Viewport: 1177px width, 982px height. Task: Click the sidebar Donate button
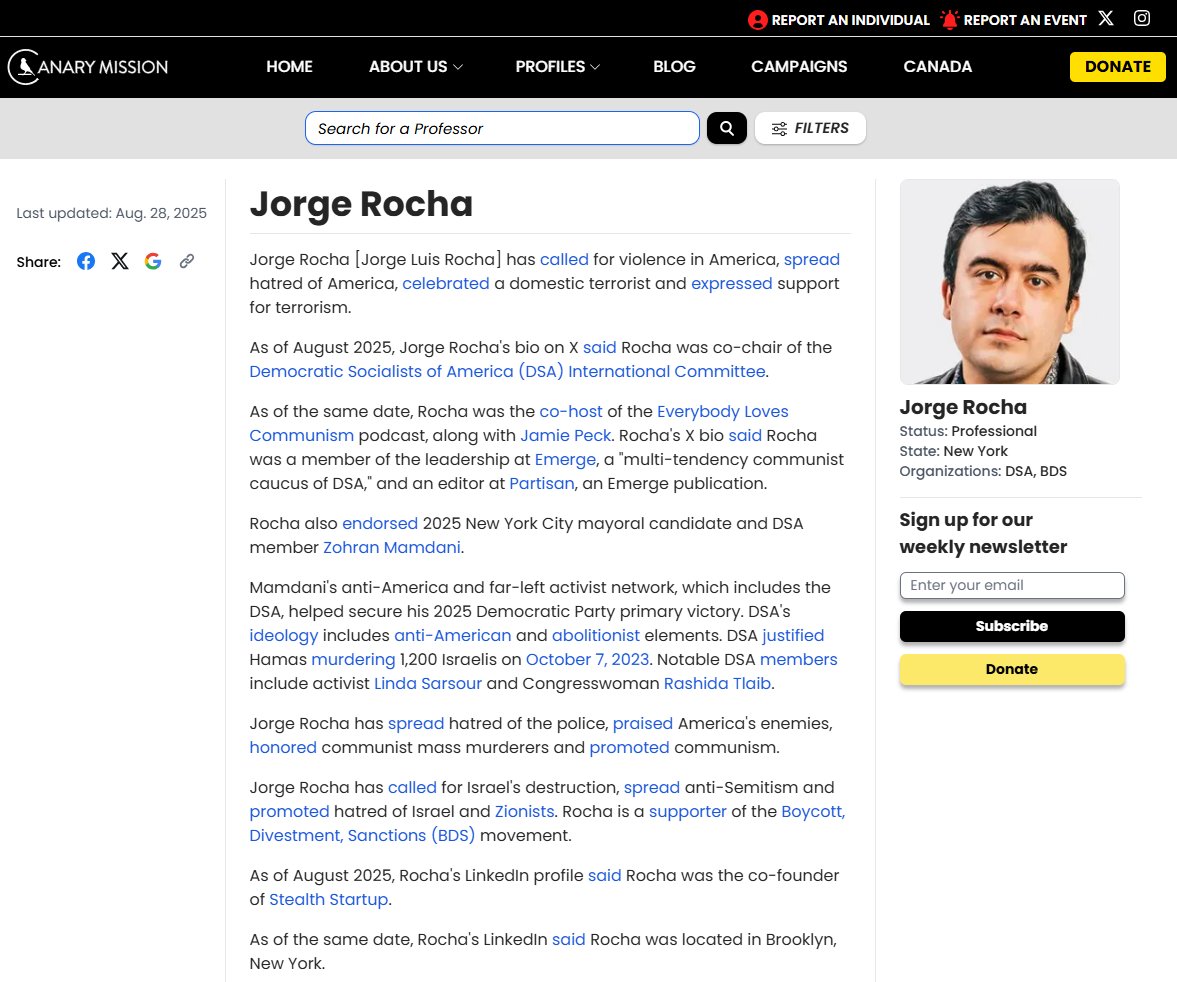[x=1012, y=669]
